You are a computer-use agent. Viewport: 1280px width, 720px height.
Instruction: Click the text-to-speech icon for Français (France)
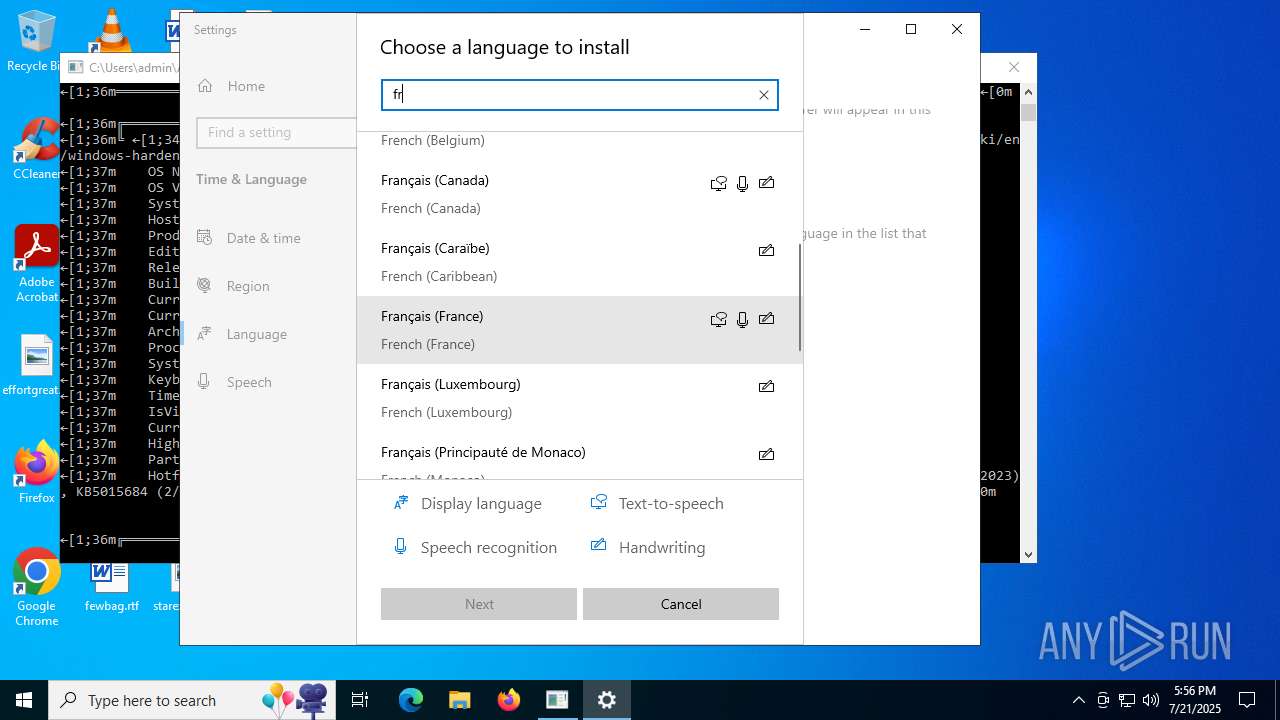718,319
